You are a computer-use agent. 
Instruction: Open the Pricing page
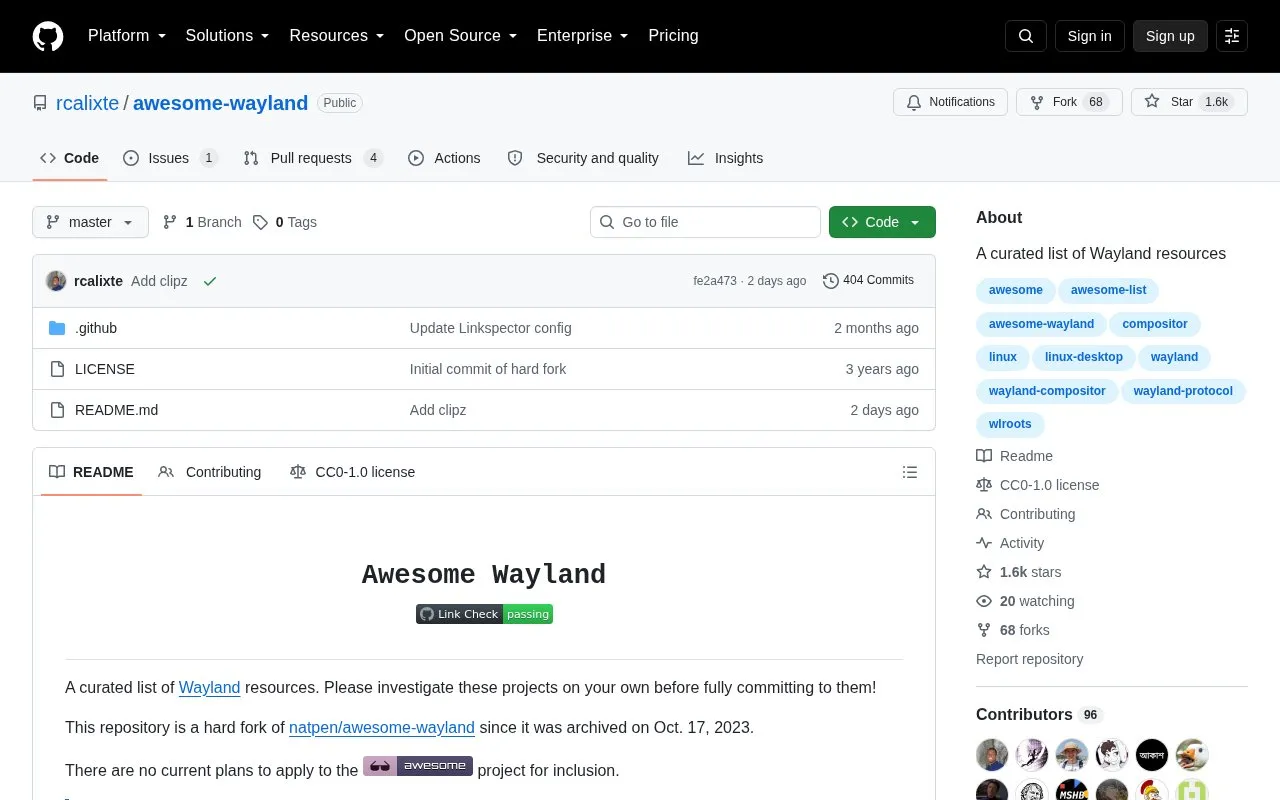click(x=673, y=36)
